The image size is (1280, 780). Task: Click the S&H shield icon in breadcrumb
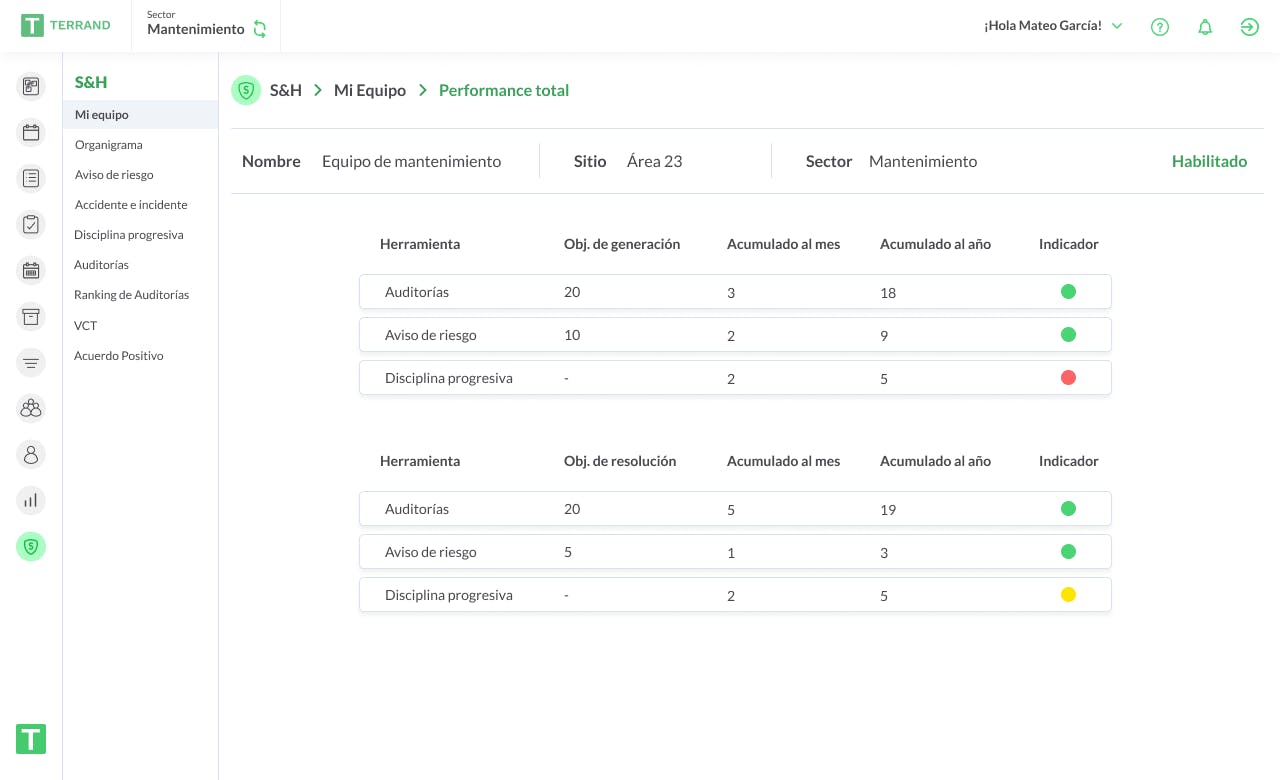(246, 90)
